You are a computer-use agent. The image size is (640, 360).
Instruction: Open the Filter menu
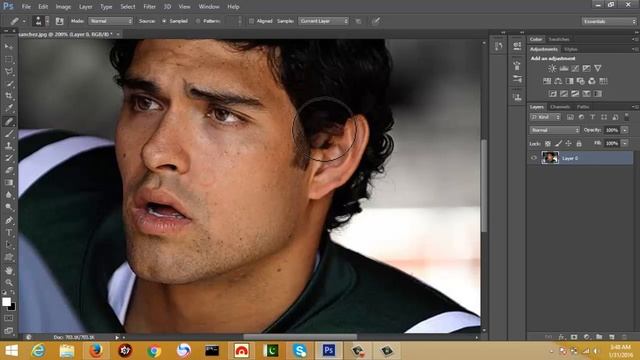coord(149,7)
